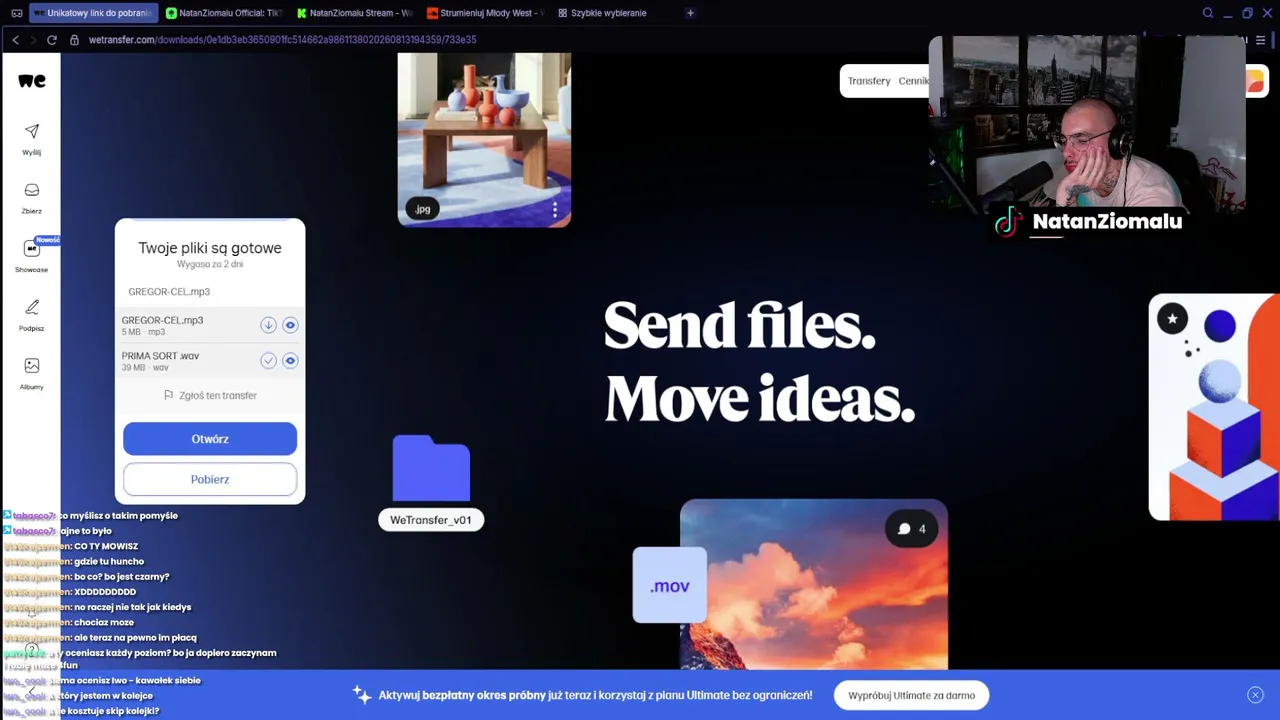Dismiss the Ultimate trial banner with X
This screenshot has height=720, width=1280.
click(1255, 695)
